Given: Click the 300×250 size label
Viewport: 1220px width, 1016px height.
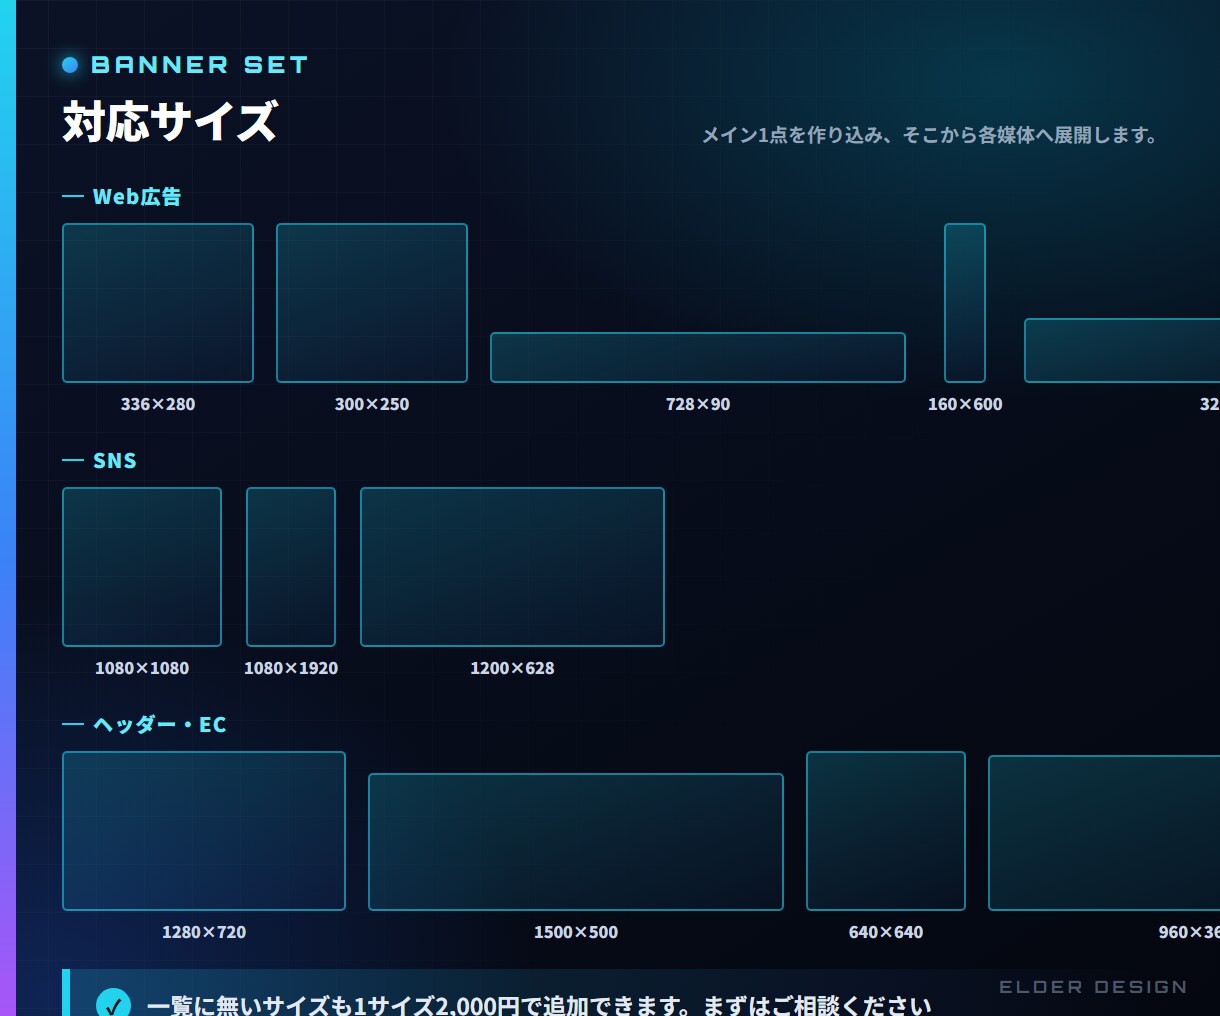Looking at the screenshot, I should 372,404.
